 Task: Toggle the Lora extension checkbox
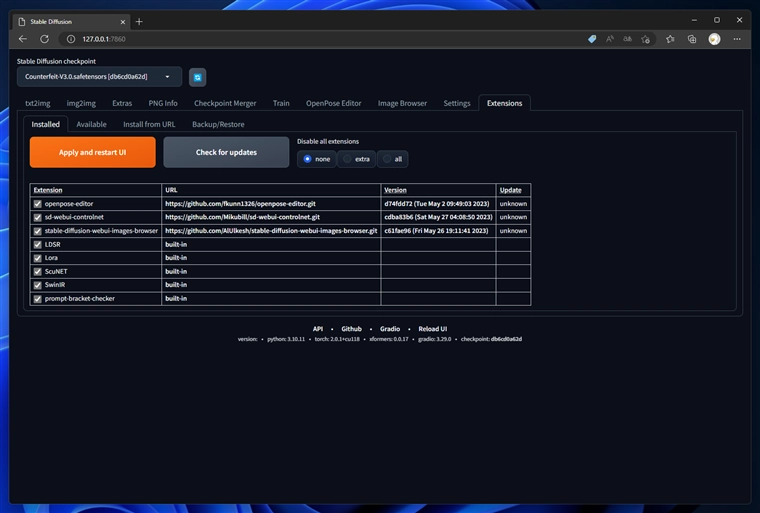[x=37, y=258]
